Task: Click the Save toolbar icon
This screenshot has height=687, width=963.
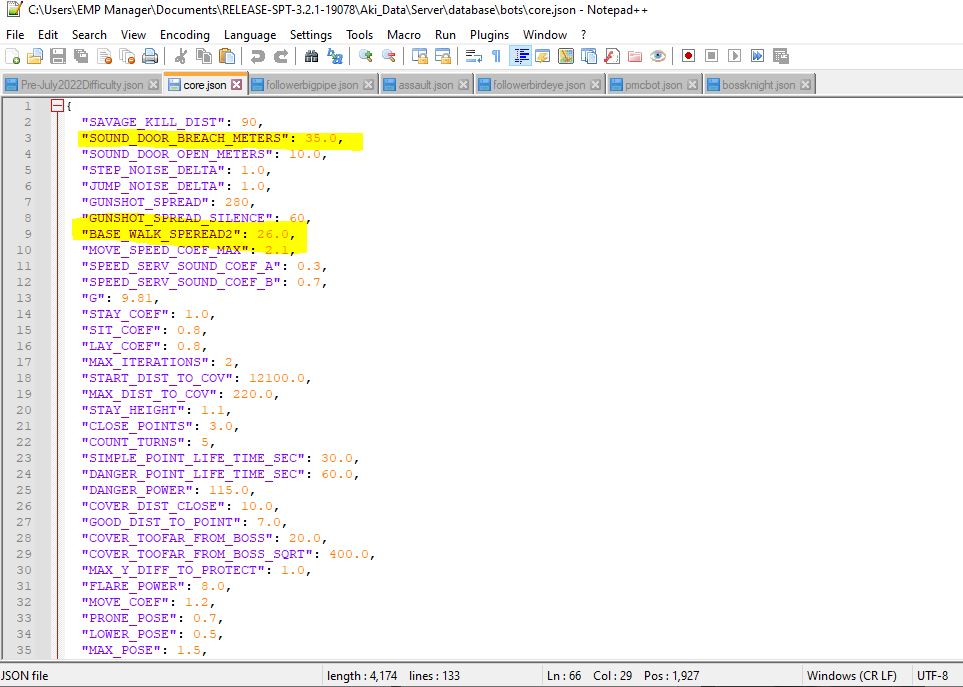Action: click(x=58, y=56)
